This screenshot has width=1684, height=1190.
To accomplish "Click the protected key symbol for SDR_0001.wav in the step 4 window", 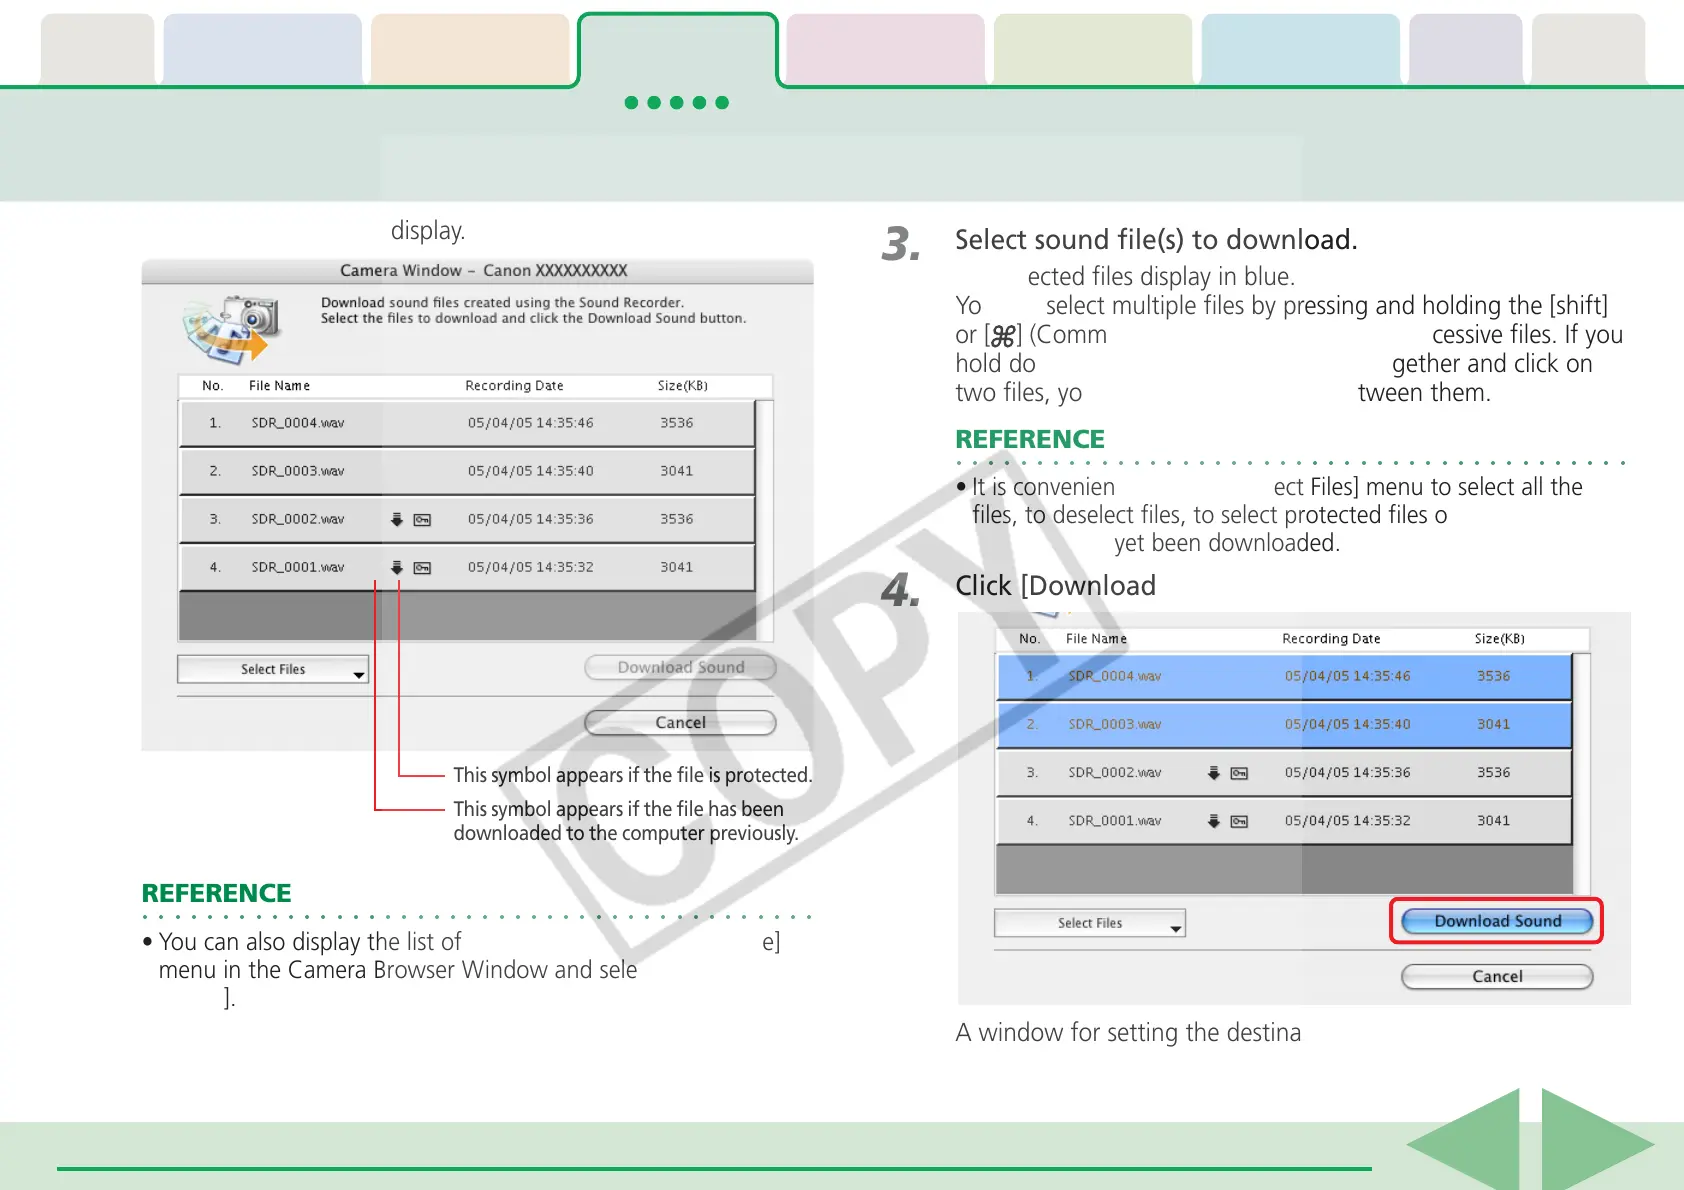I will coord(1240,822).
